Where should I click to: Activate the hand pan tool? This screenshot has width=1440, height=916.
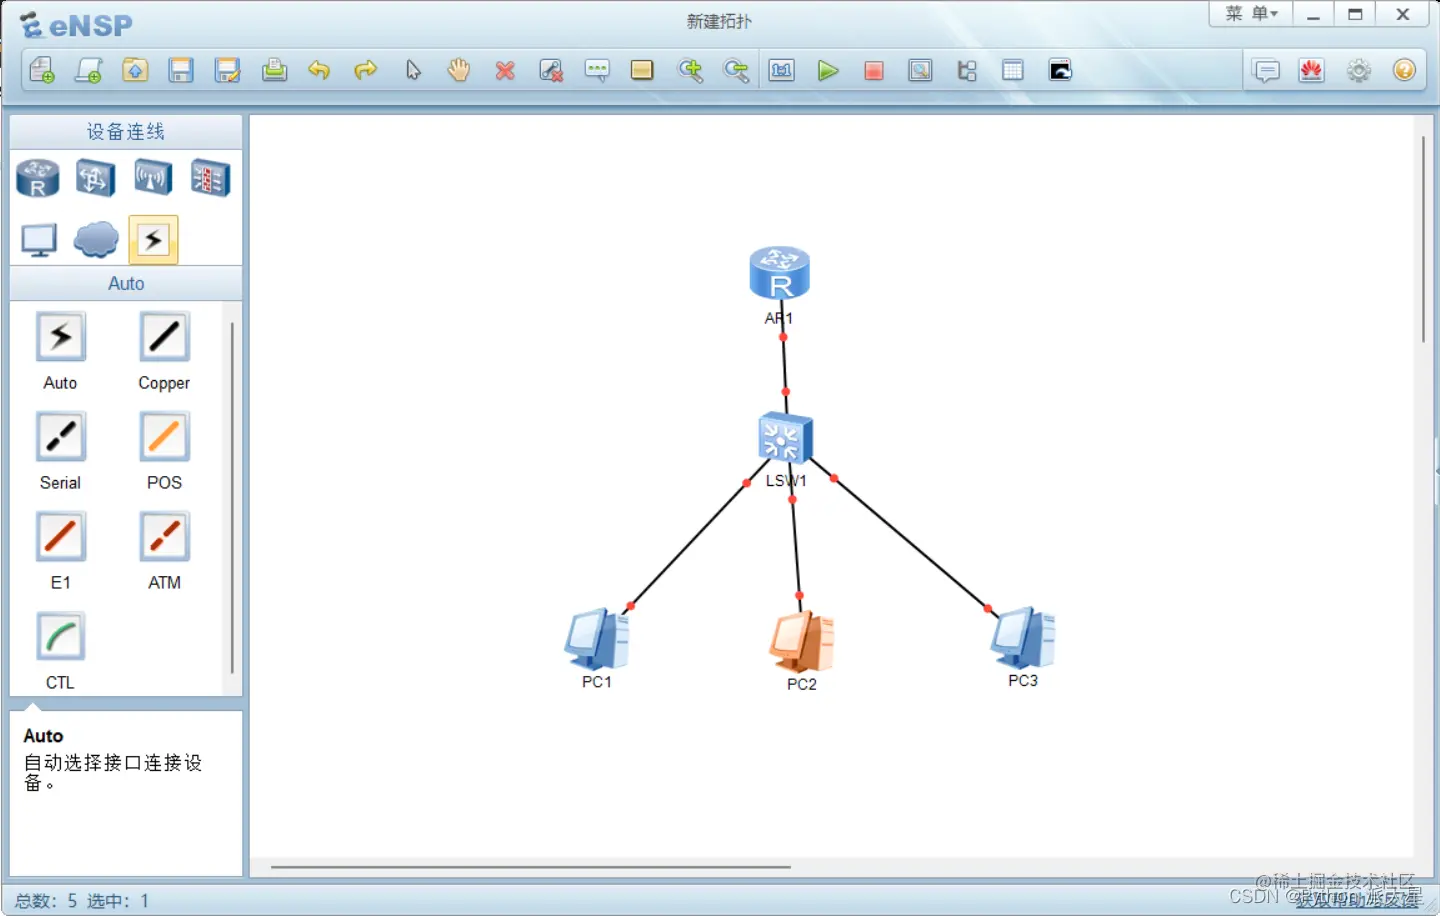pyautogui.click(x=459, y=70)
